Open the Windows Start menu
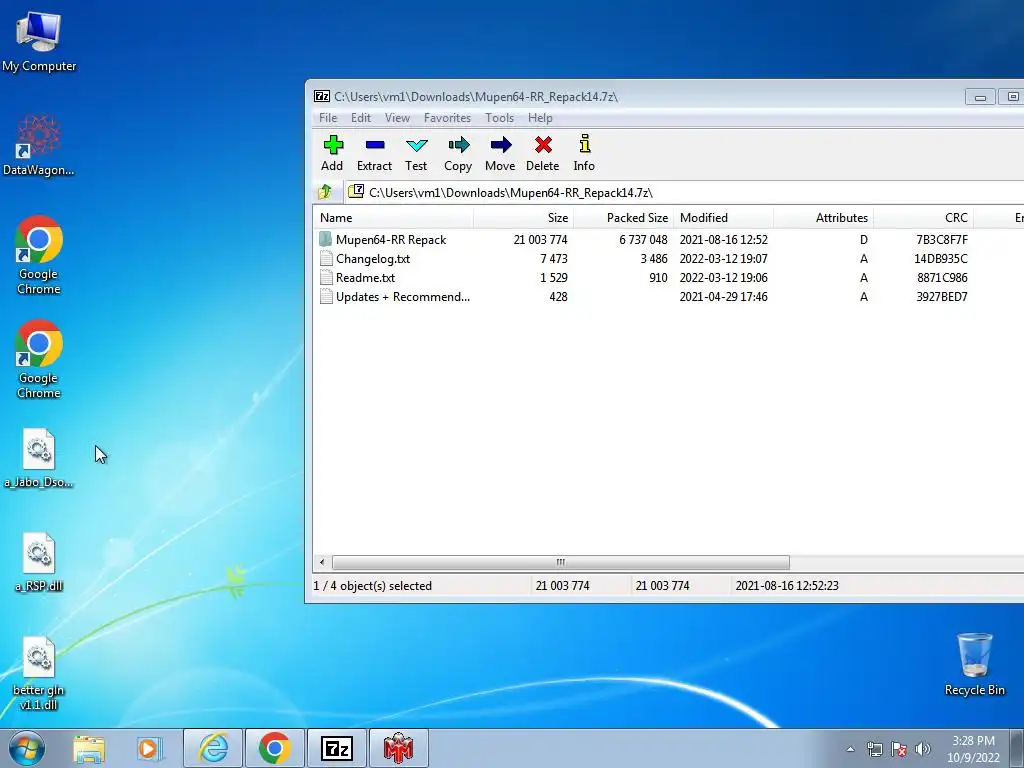1024x768 pixels. [x=26, y=748]
